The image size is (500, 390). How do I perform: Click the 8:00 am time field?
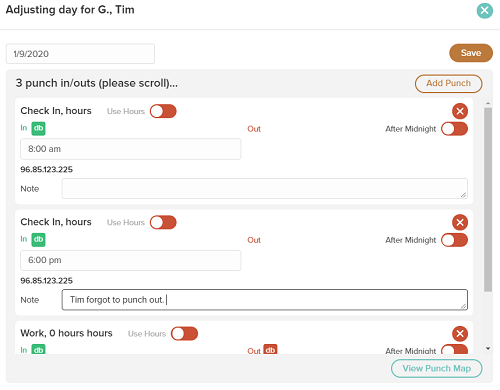coord(130,149)
